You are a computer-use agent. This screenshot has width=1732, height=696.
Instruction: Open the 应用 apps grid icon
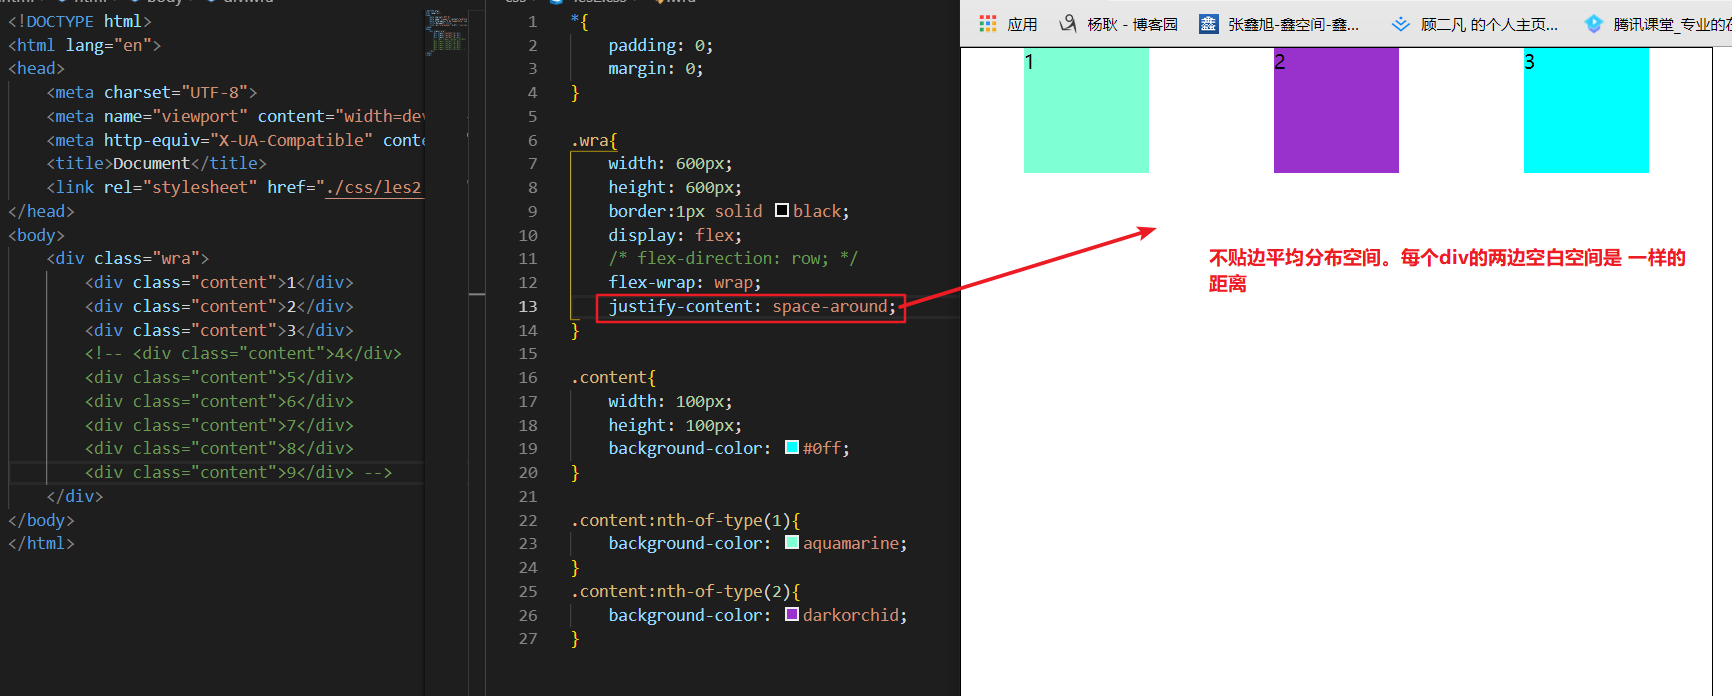(988, 24)
